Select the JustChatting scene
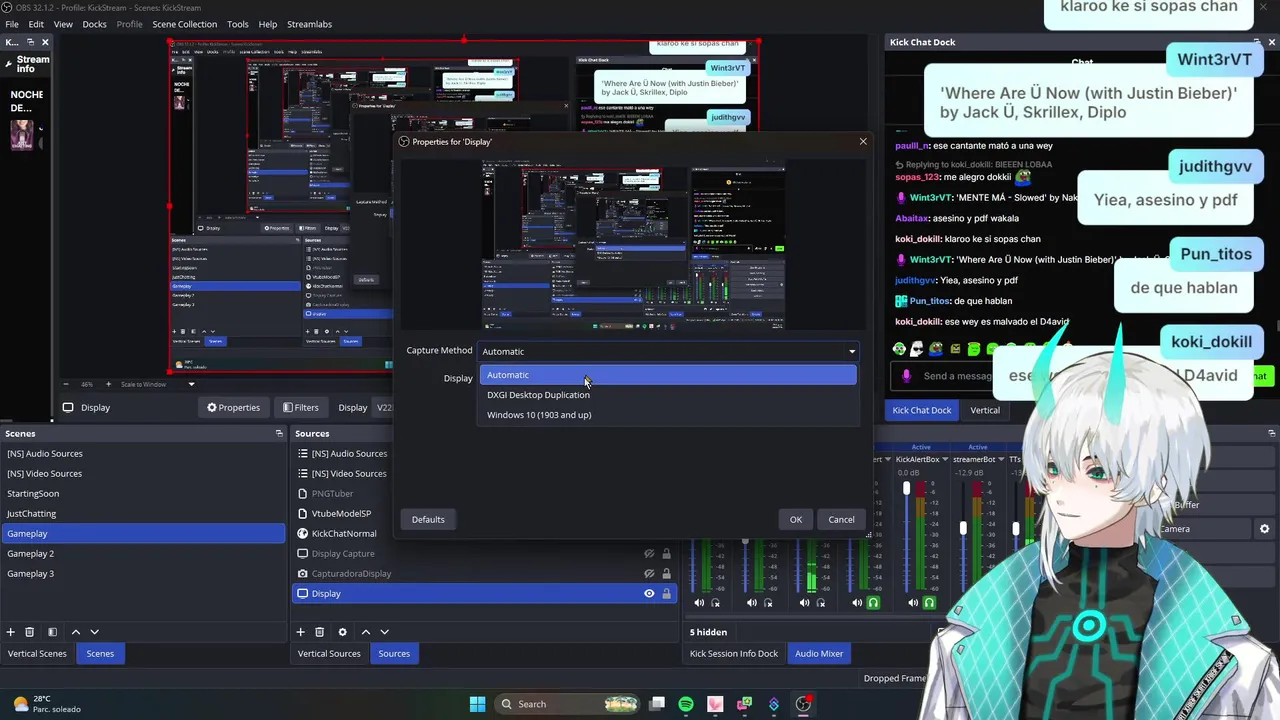Screen dimensions: 1280x720 pos(143,513)
